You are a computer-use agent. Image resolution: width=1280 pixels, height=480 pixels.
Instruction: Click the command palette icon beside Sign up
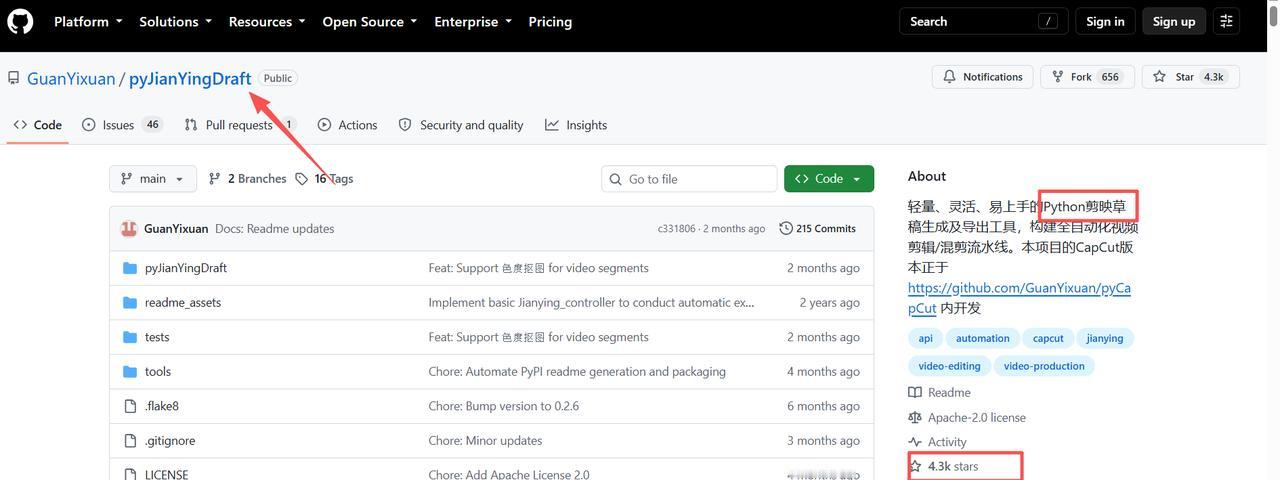1227,21
